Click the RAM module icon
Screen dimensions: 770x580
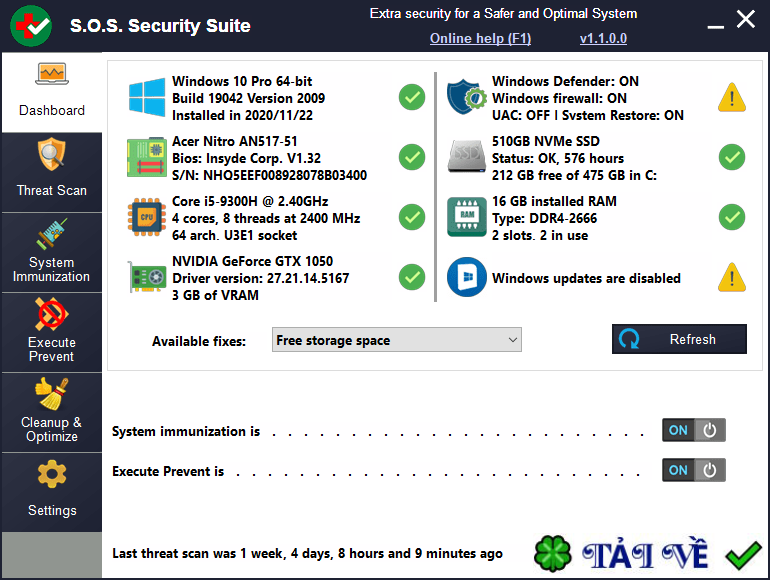tap(466, 217)
